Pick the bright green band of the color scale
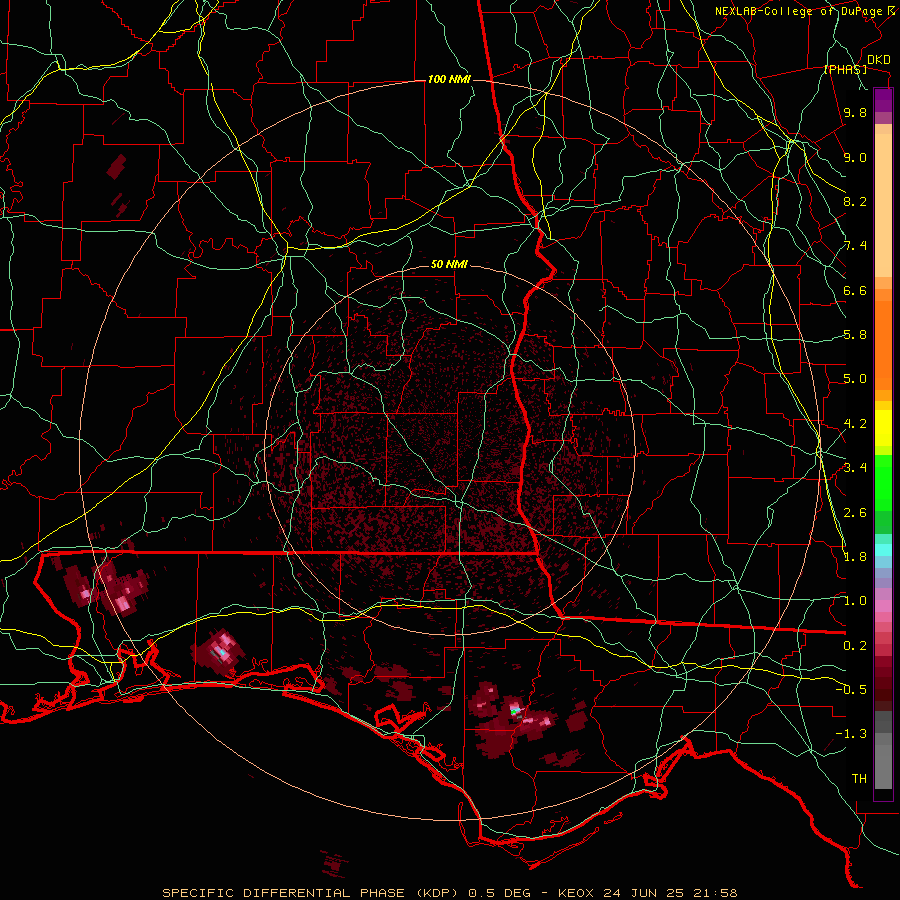 tap(883, 483)
